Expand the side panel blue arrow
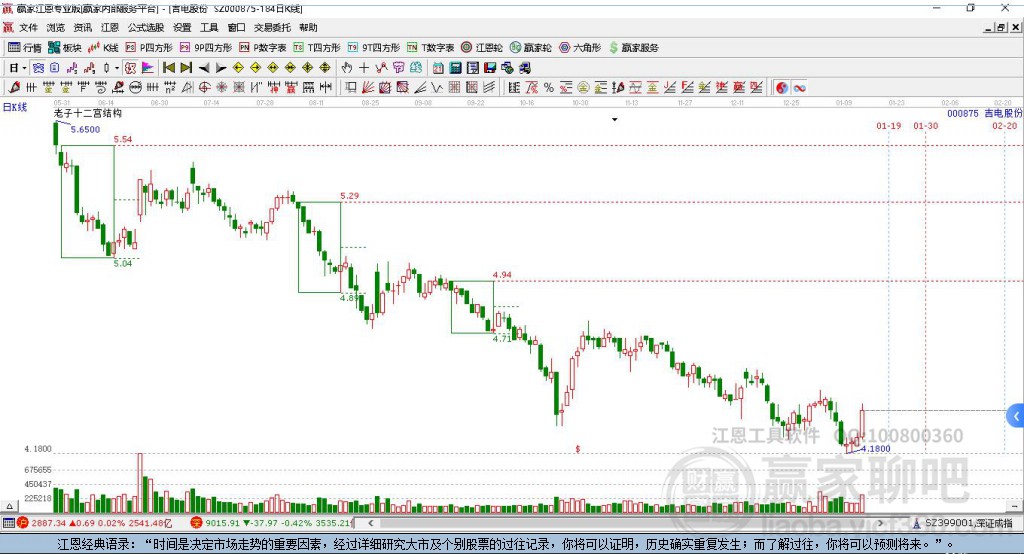 [x=1016, y=416]
